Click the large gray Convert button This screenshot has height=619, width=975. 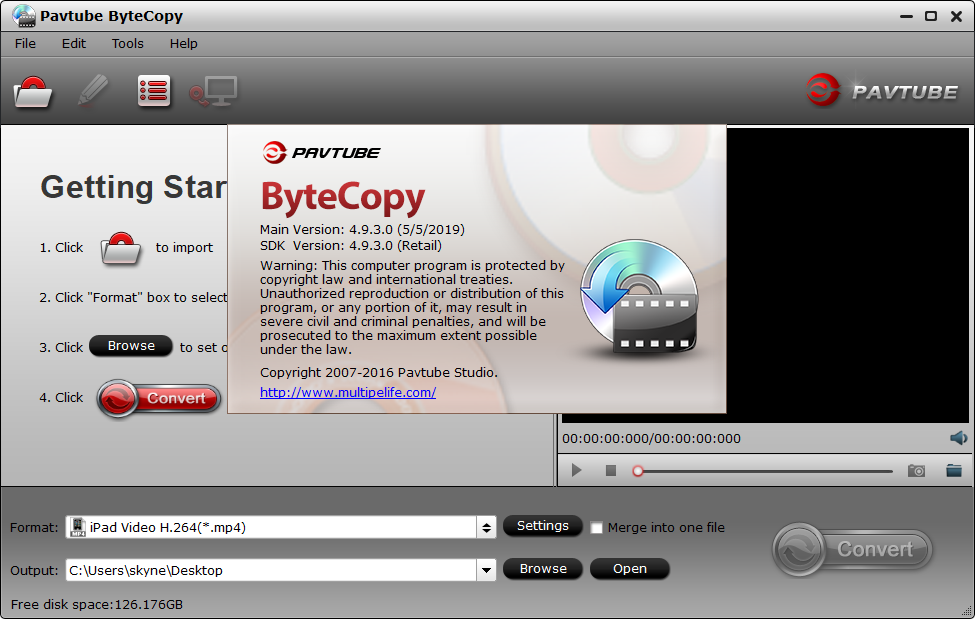pyautogui.click(x=852, y=549)
